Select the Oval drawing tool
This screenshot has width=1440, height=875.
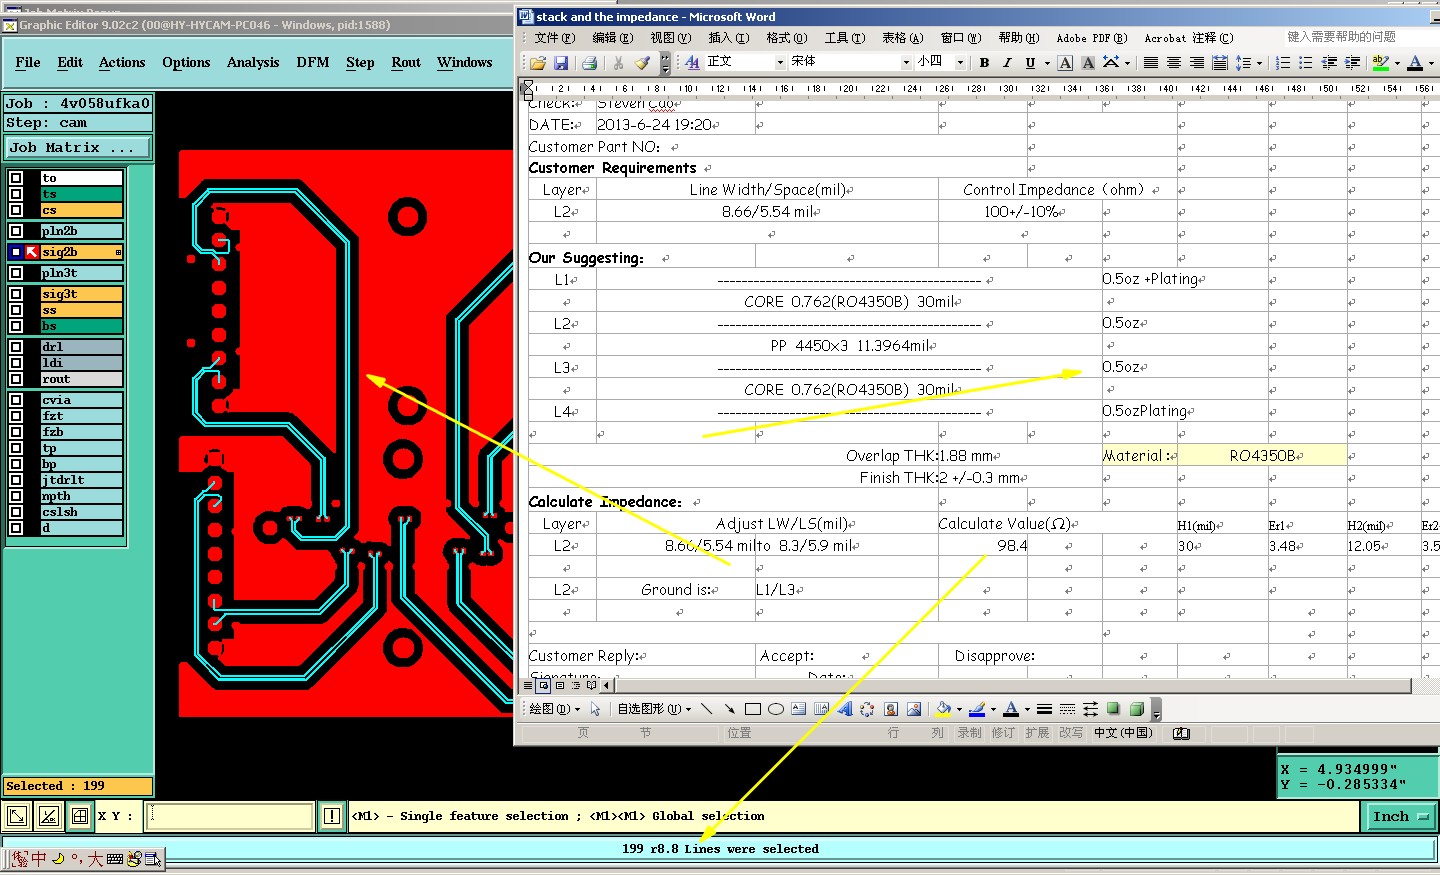click(776, 709)
